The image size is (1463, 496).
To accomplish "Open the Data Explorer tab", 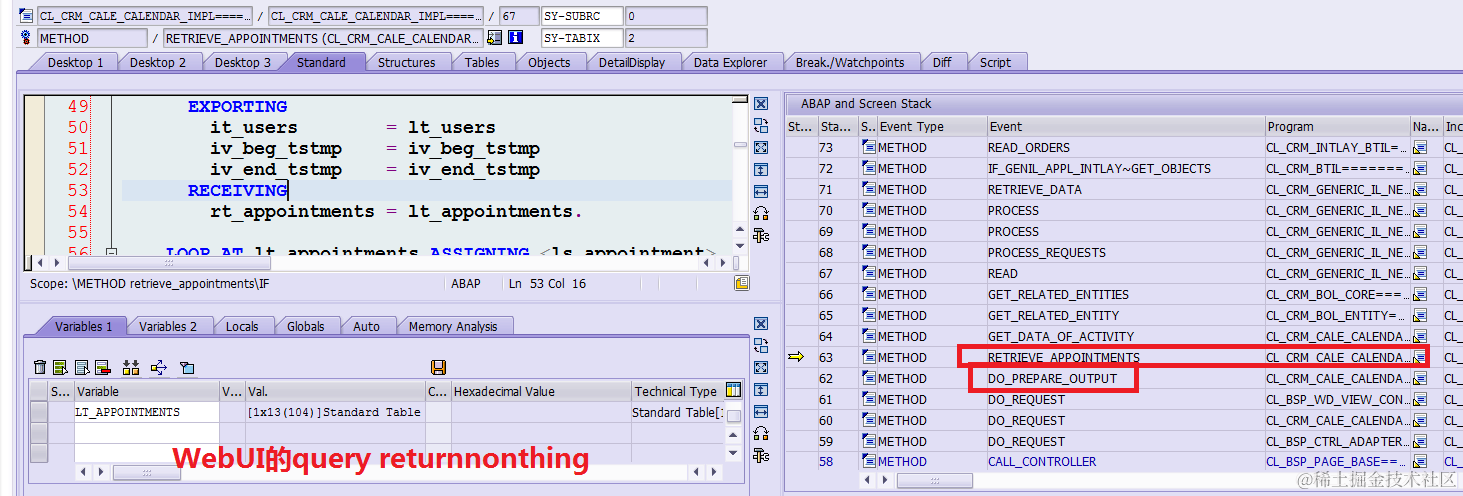I will click(730, 62).
